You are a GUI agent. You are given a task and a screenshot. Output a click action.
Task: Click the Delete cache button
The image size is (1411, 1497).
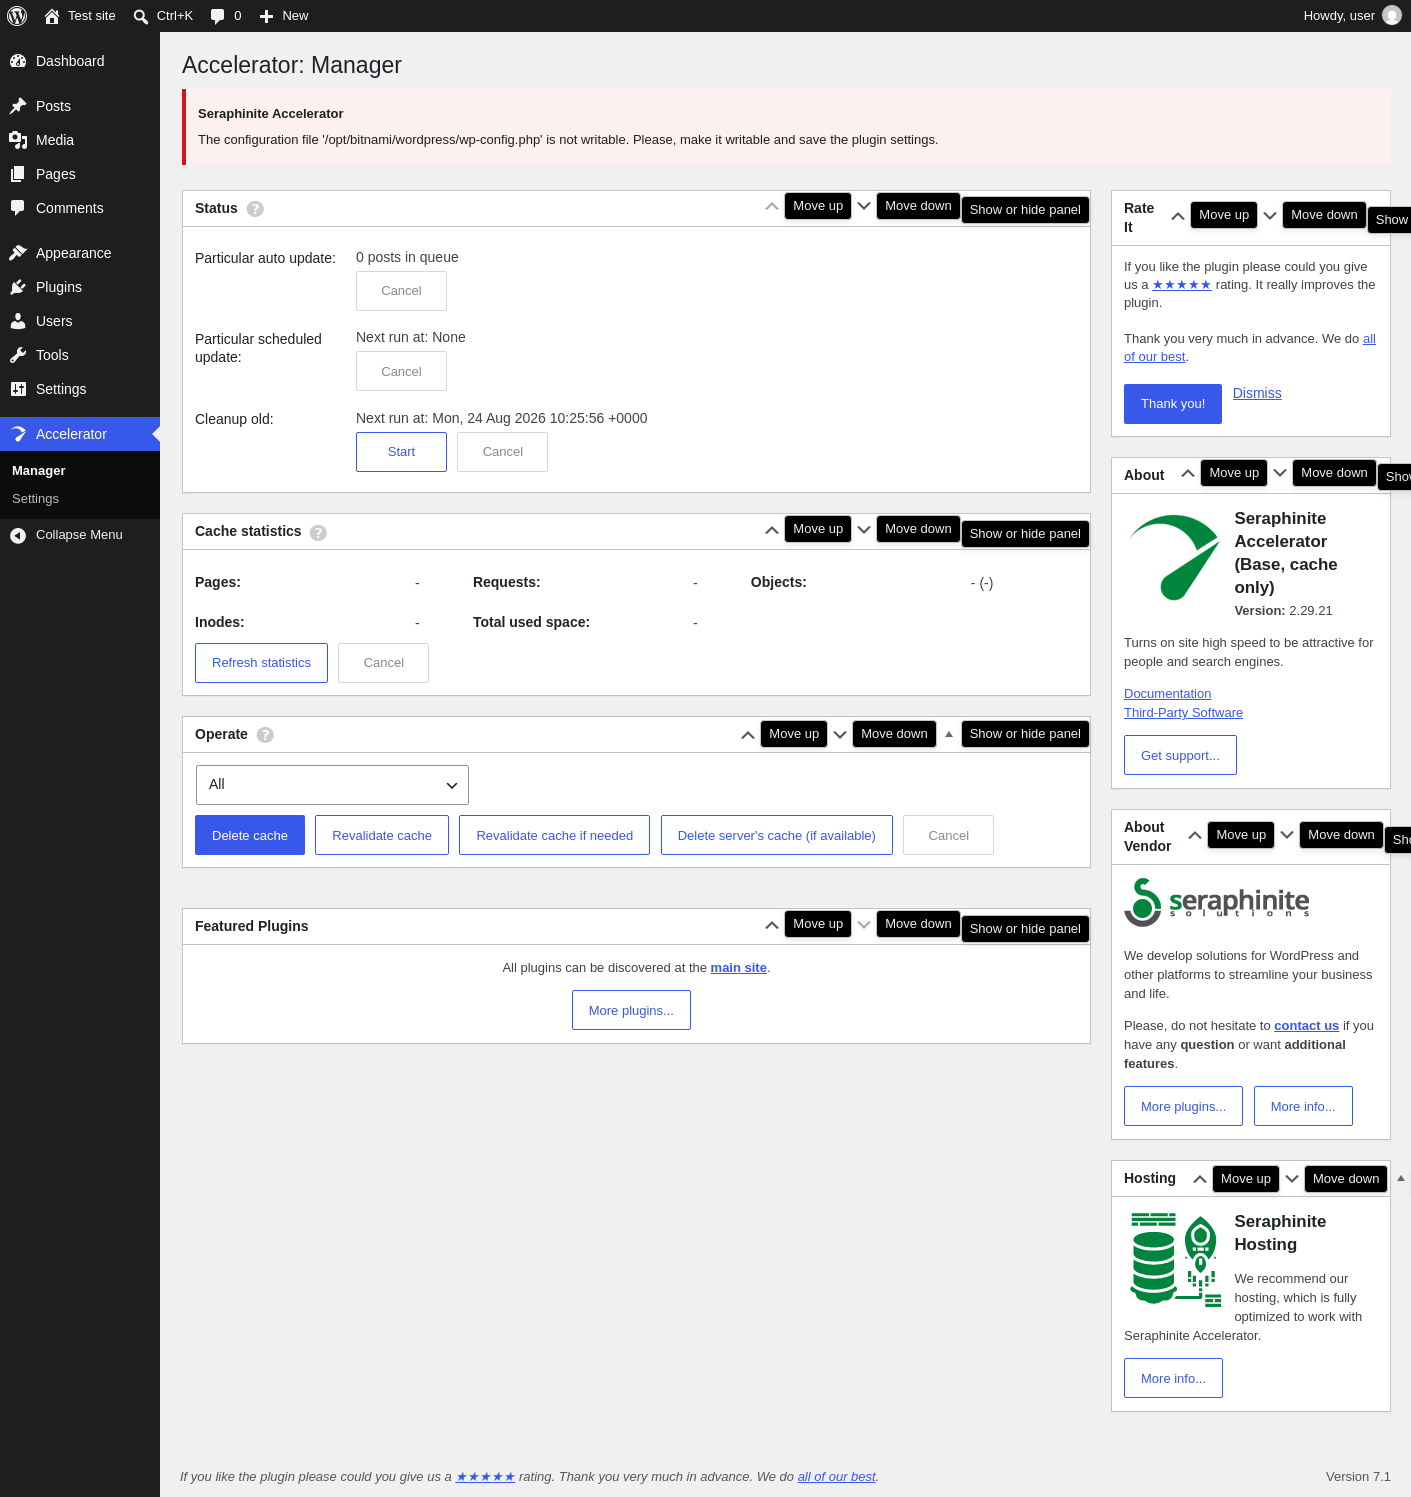point(250,835)
